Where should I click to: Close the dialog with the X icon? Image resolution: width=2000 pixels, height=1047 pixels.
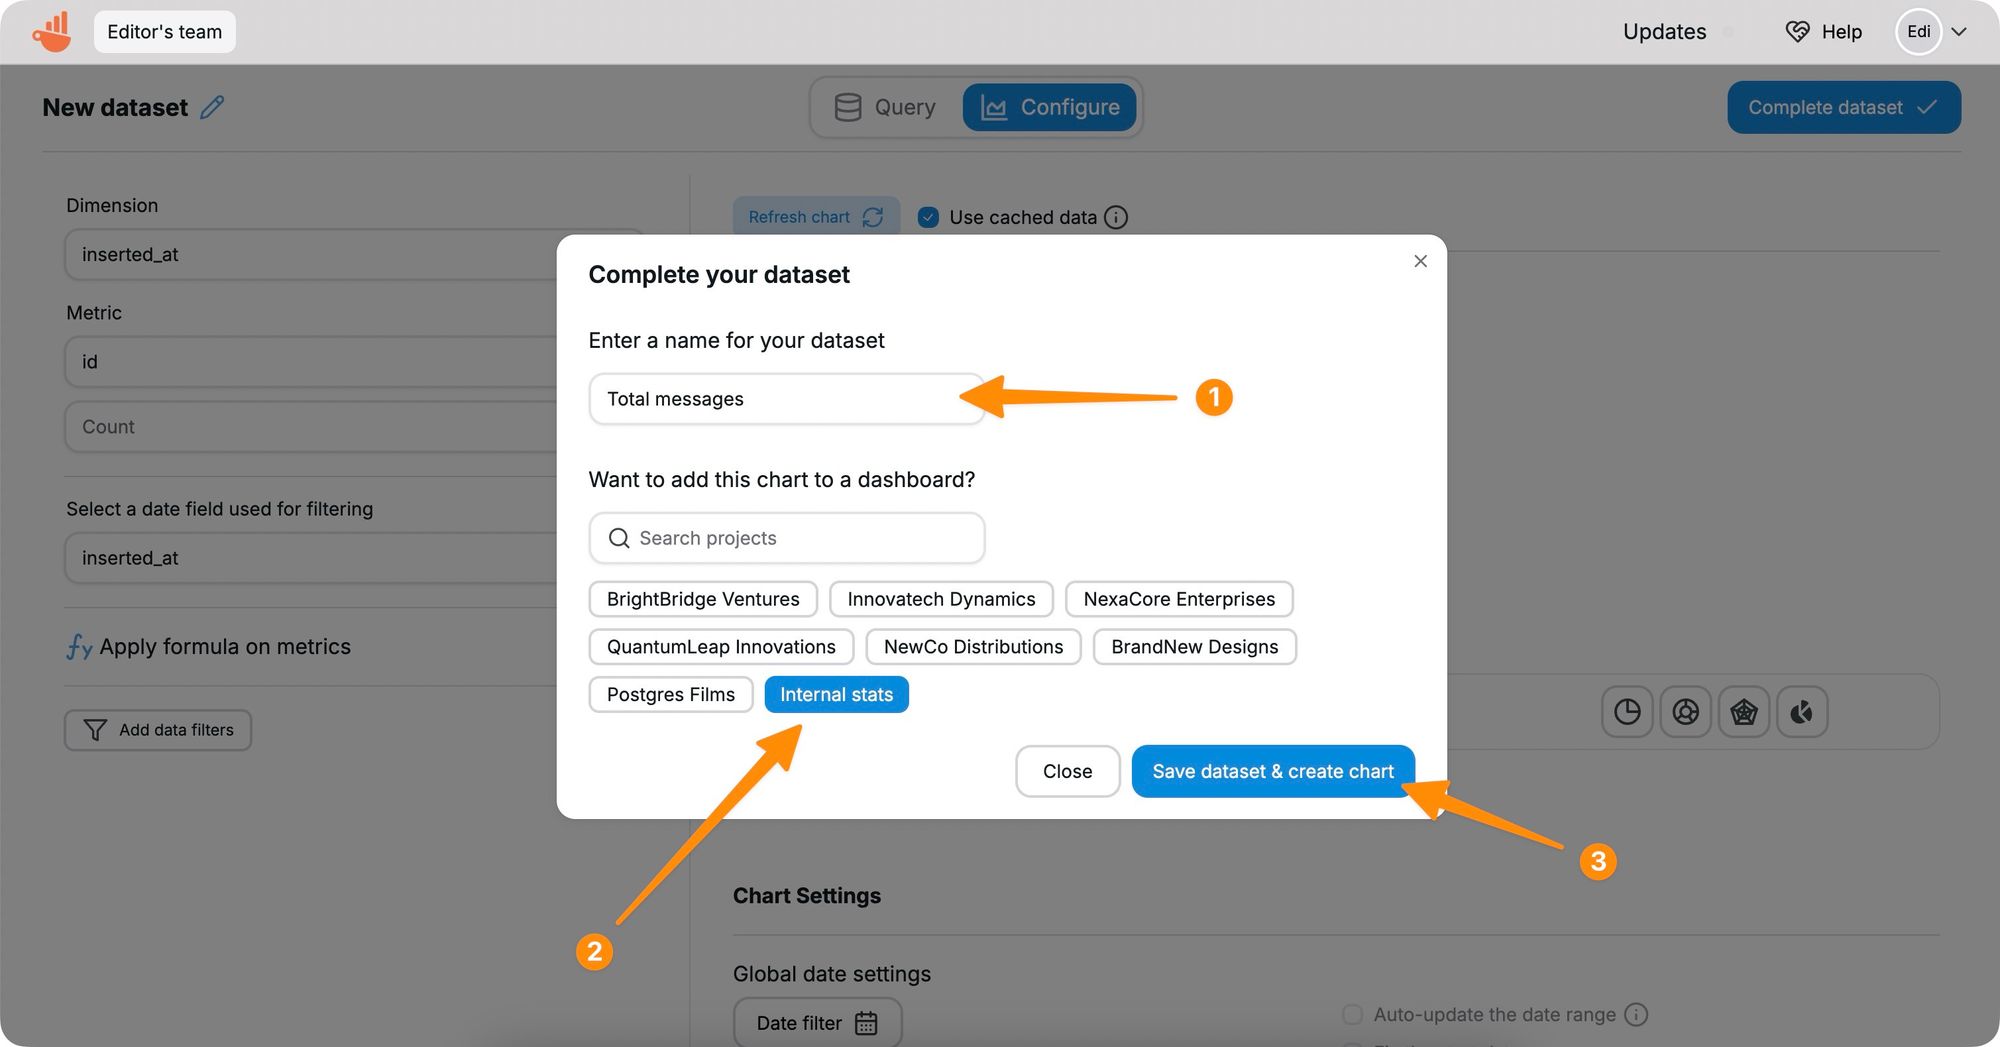pyautogui.click(x=1420, y=261)
